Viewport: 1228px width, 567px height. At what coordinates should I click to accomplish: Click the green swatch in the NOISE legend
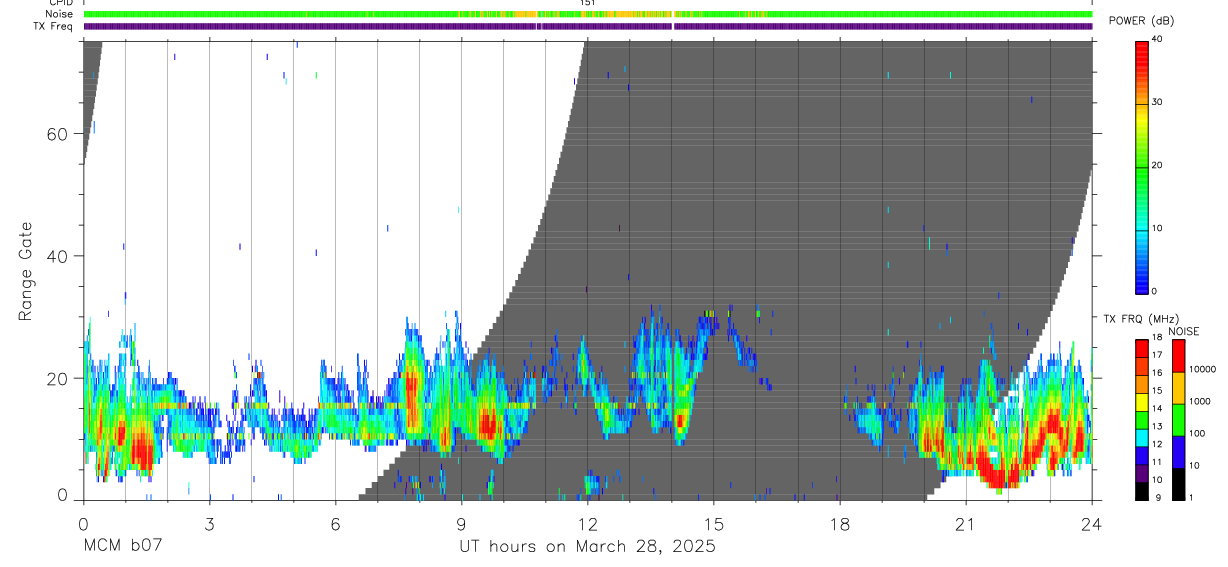[1177, 419]
